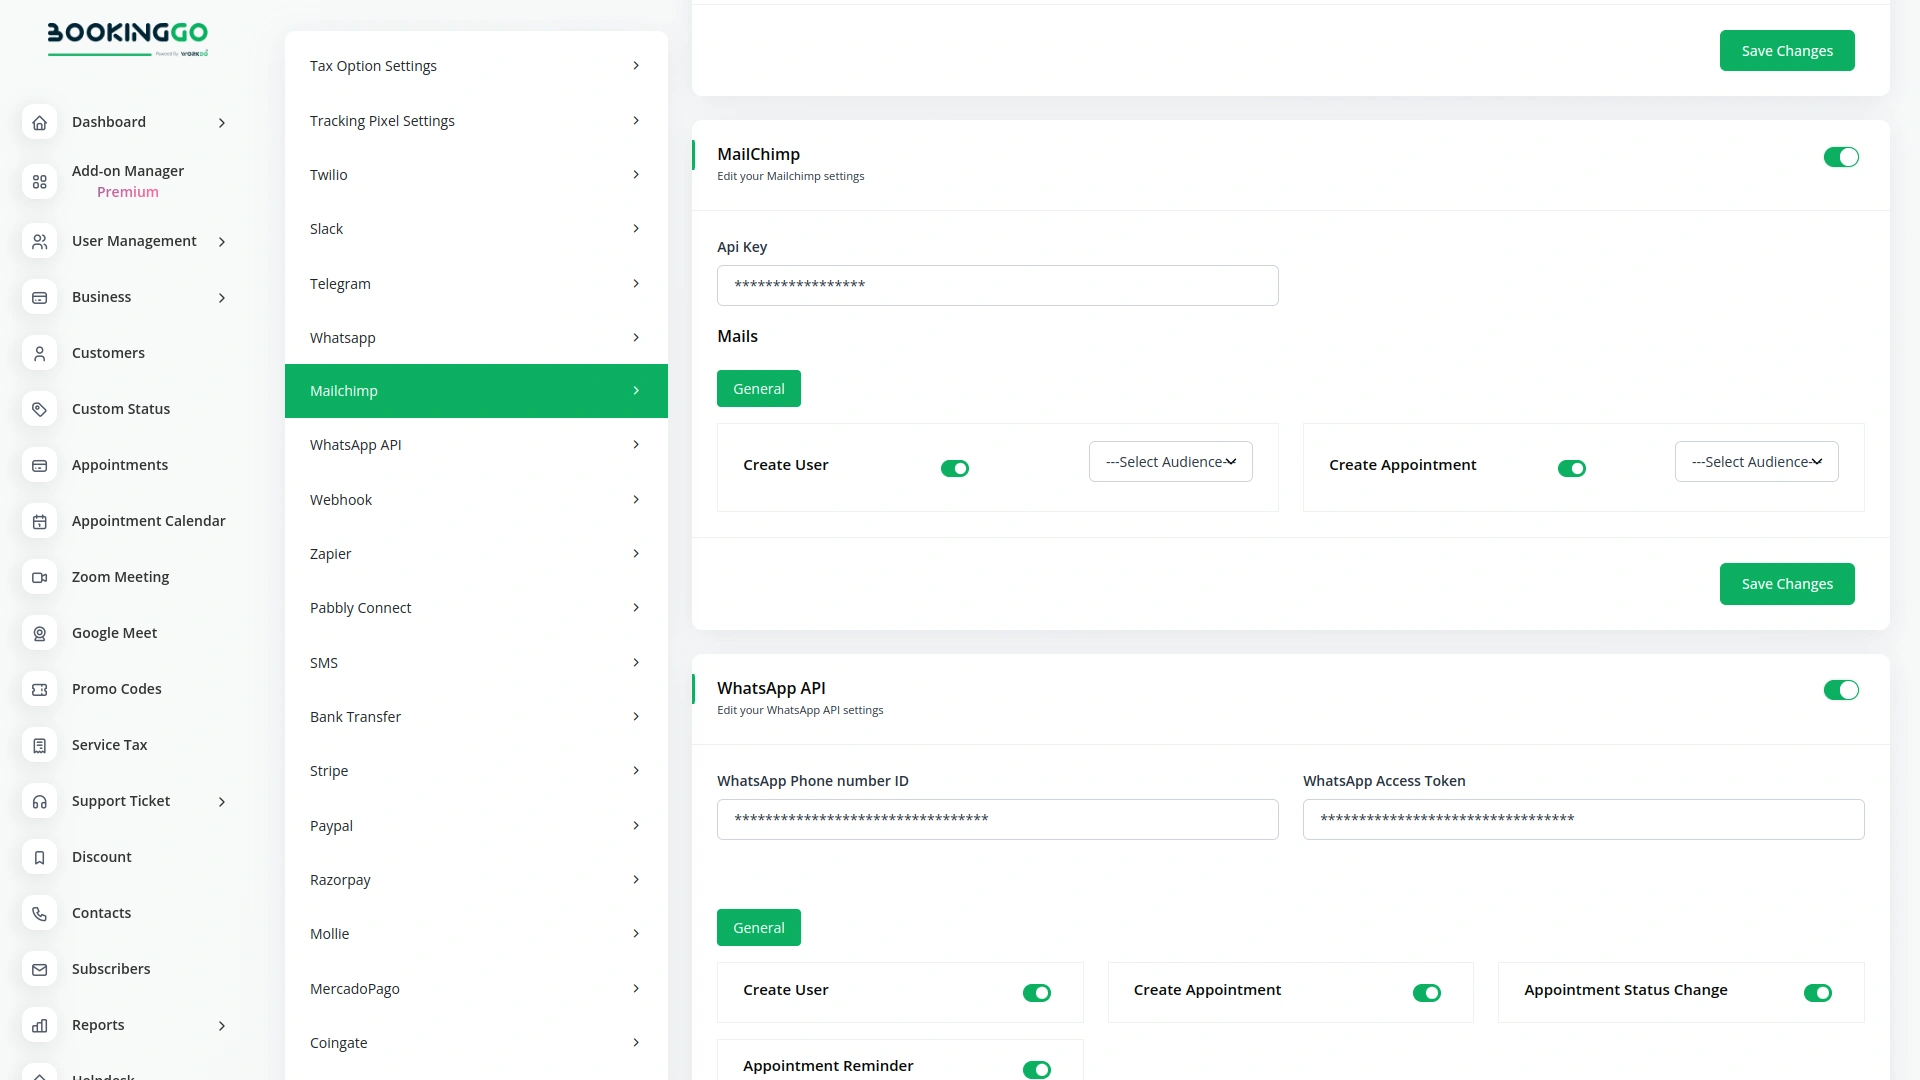Click the Custom Status tag icon
The width and height of the screenshot is (1920, 1080).
point(39,409)
